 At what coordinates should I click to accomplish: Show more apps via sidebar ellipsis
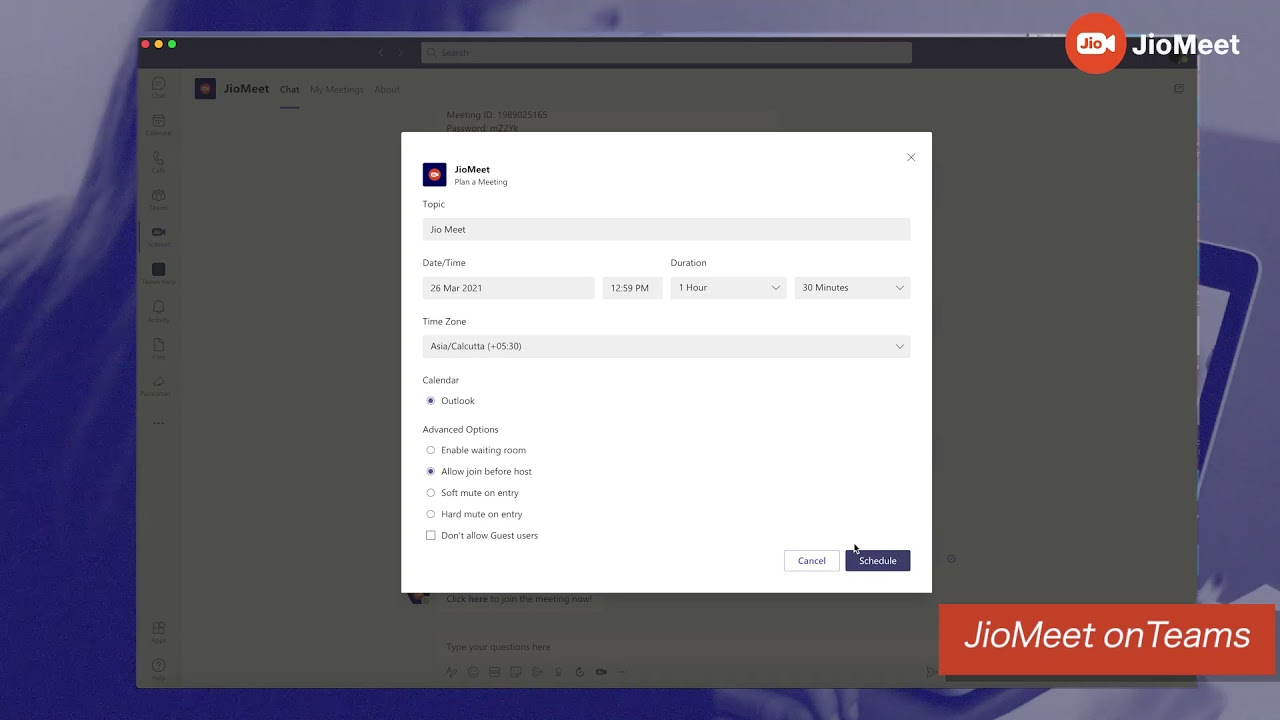point(158,423)
